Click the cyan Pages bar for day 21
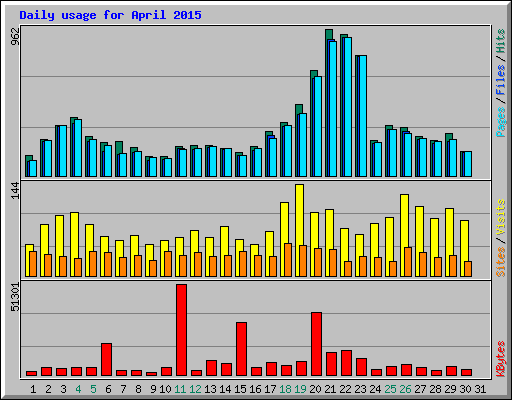 click(333, 109)
